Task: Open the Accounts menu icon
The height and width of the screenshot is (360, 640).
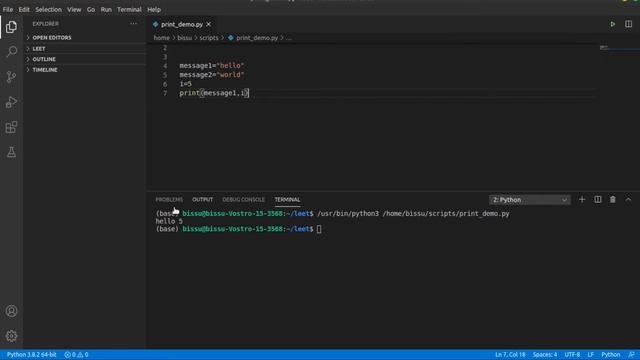Action: point(11,311)
